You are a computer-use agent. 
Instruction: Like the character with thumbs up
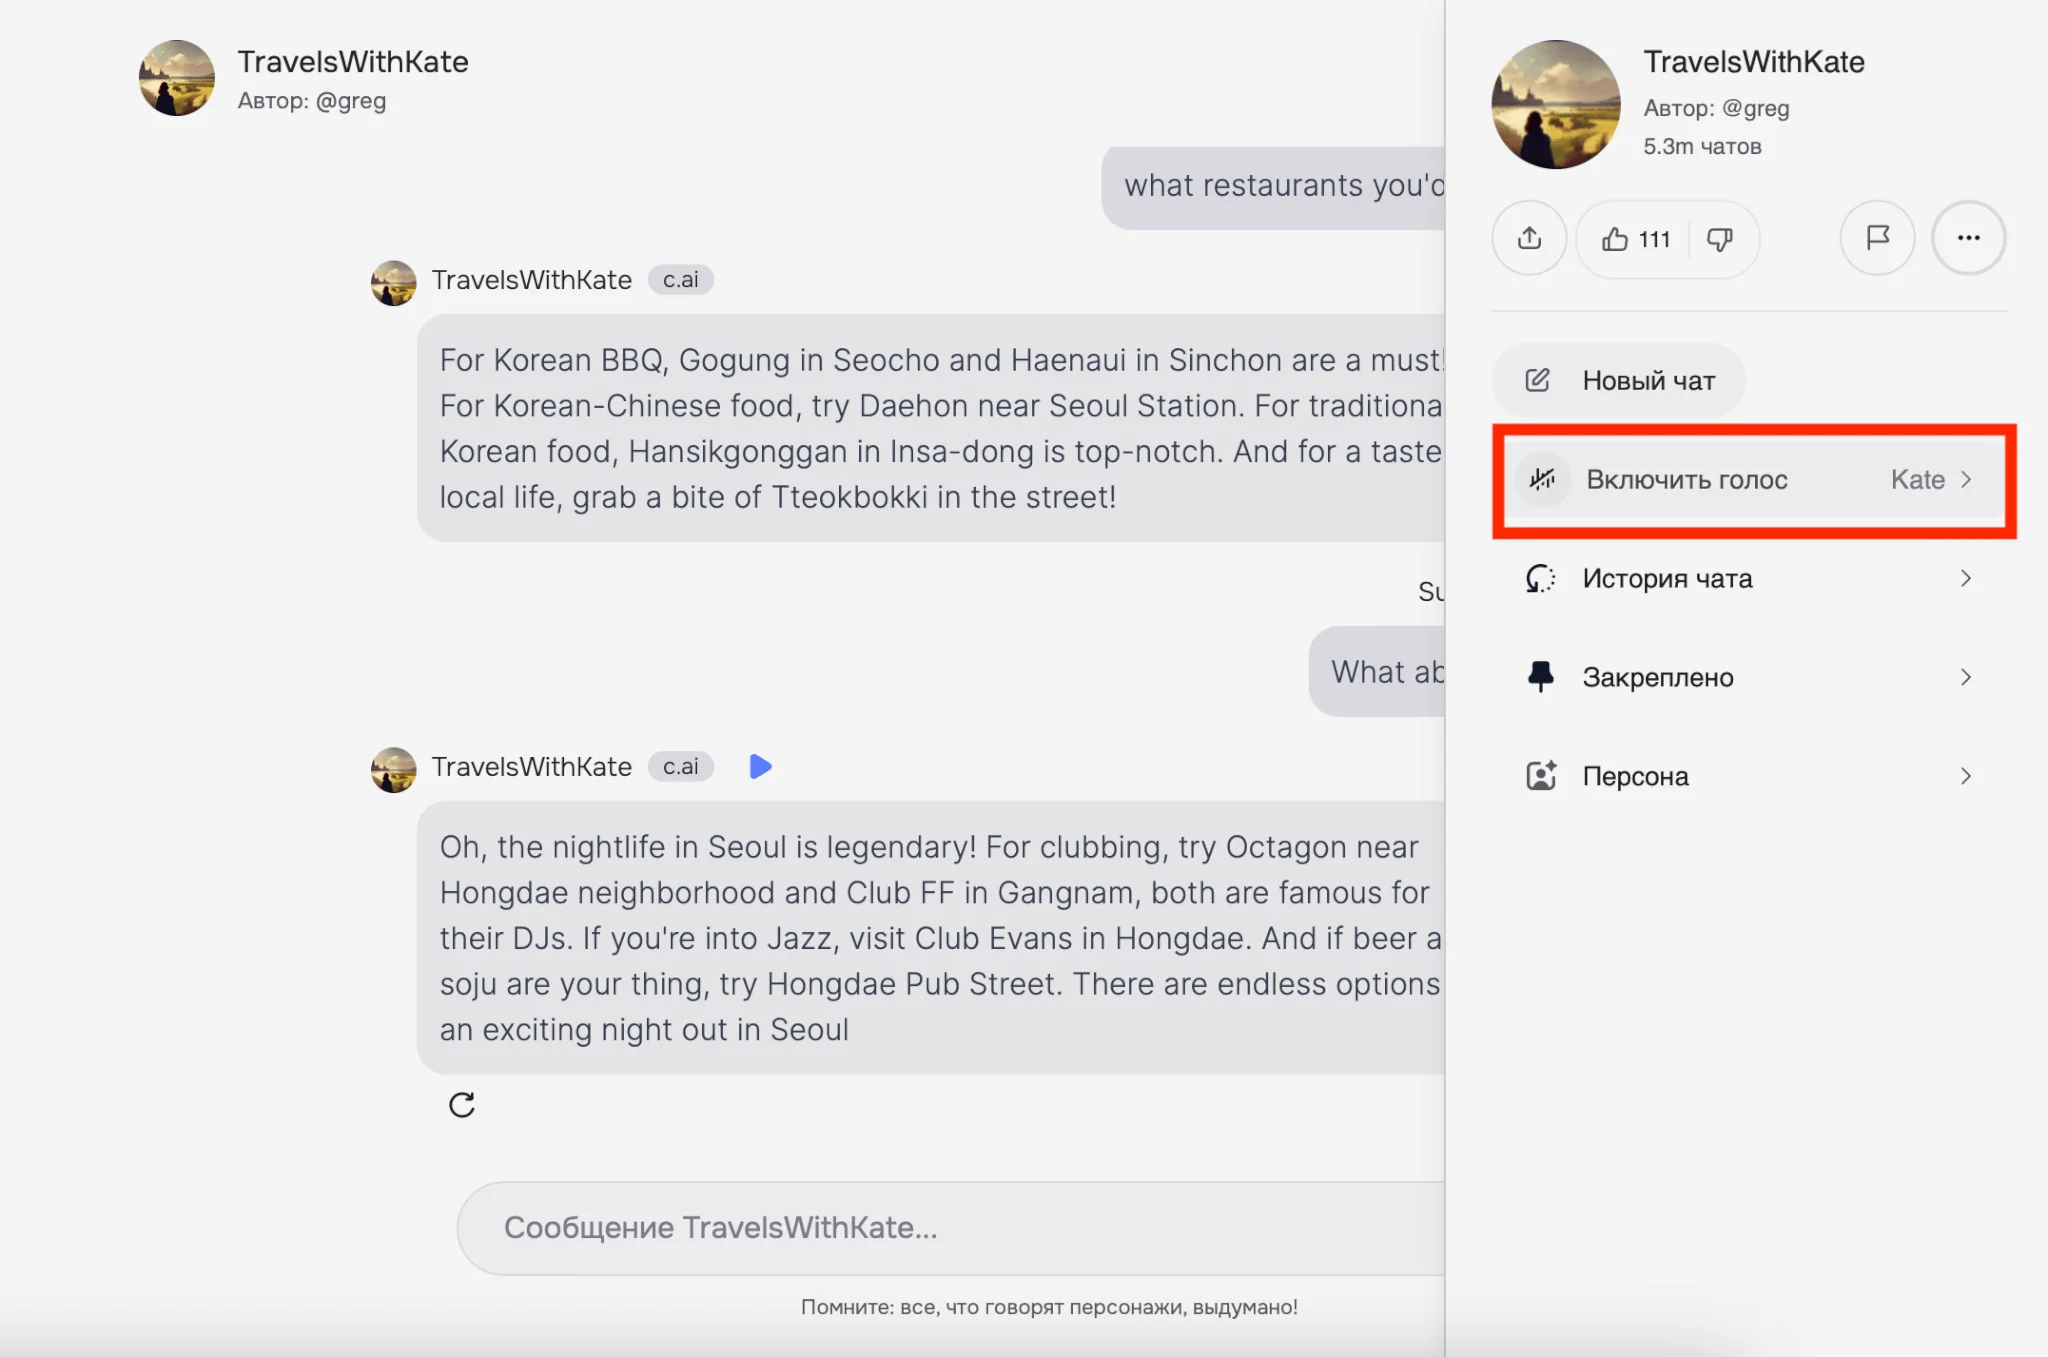coord(1615,239)
